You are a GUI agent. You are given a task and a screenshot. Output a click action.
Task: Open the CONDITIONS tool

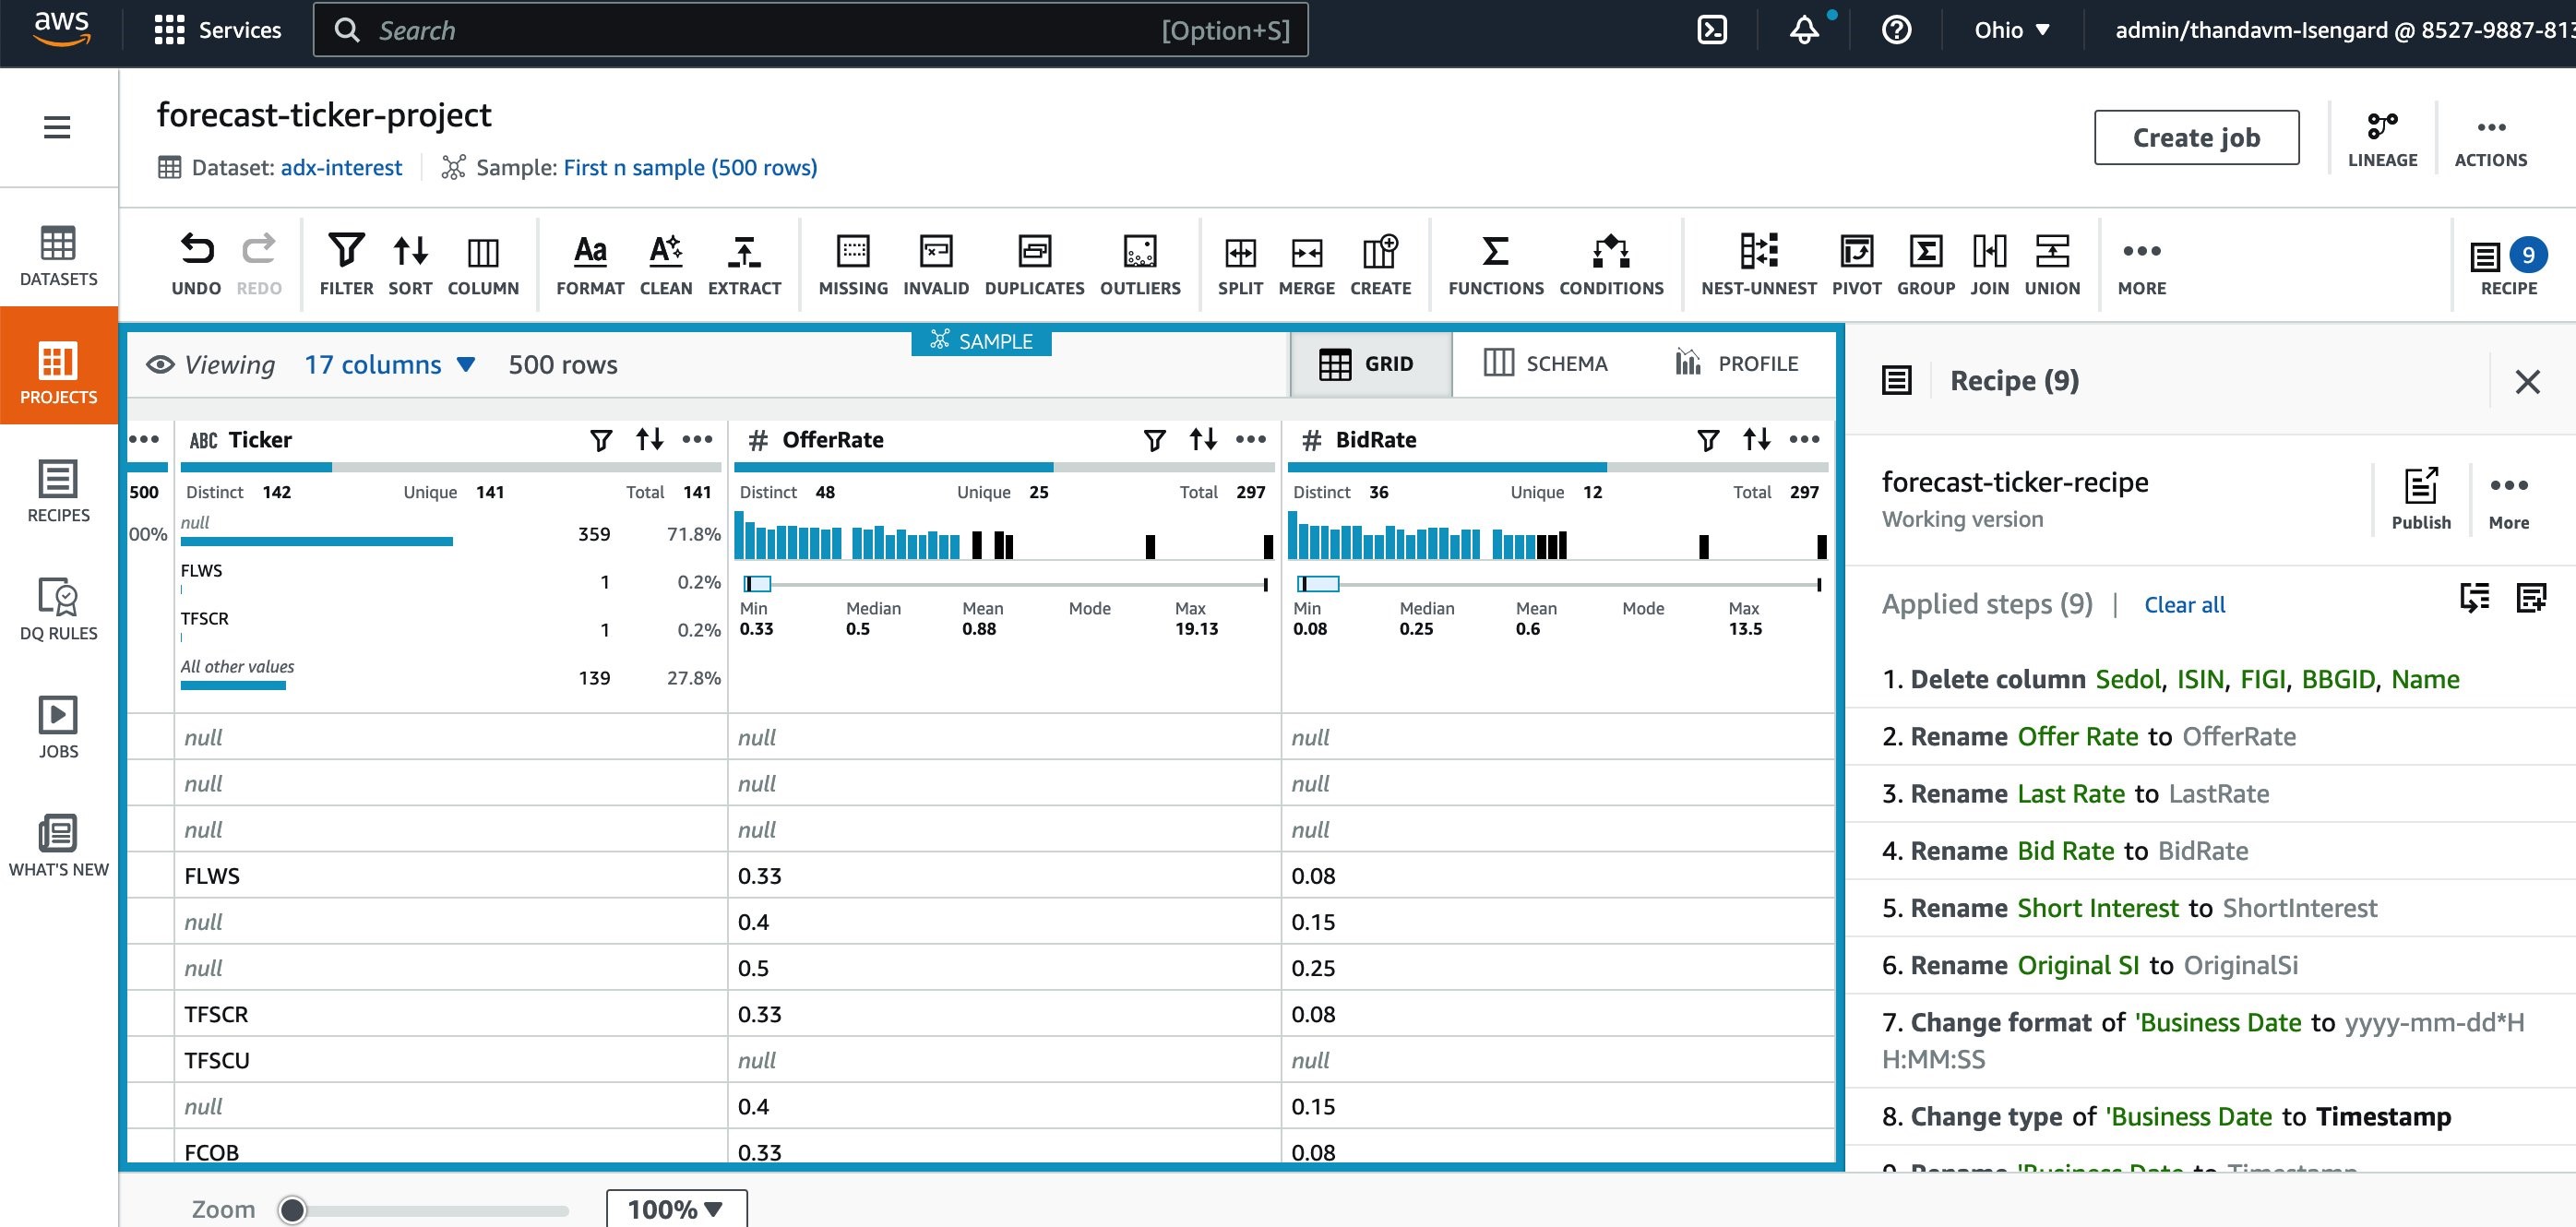[x=1611, y=264]
